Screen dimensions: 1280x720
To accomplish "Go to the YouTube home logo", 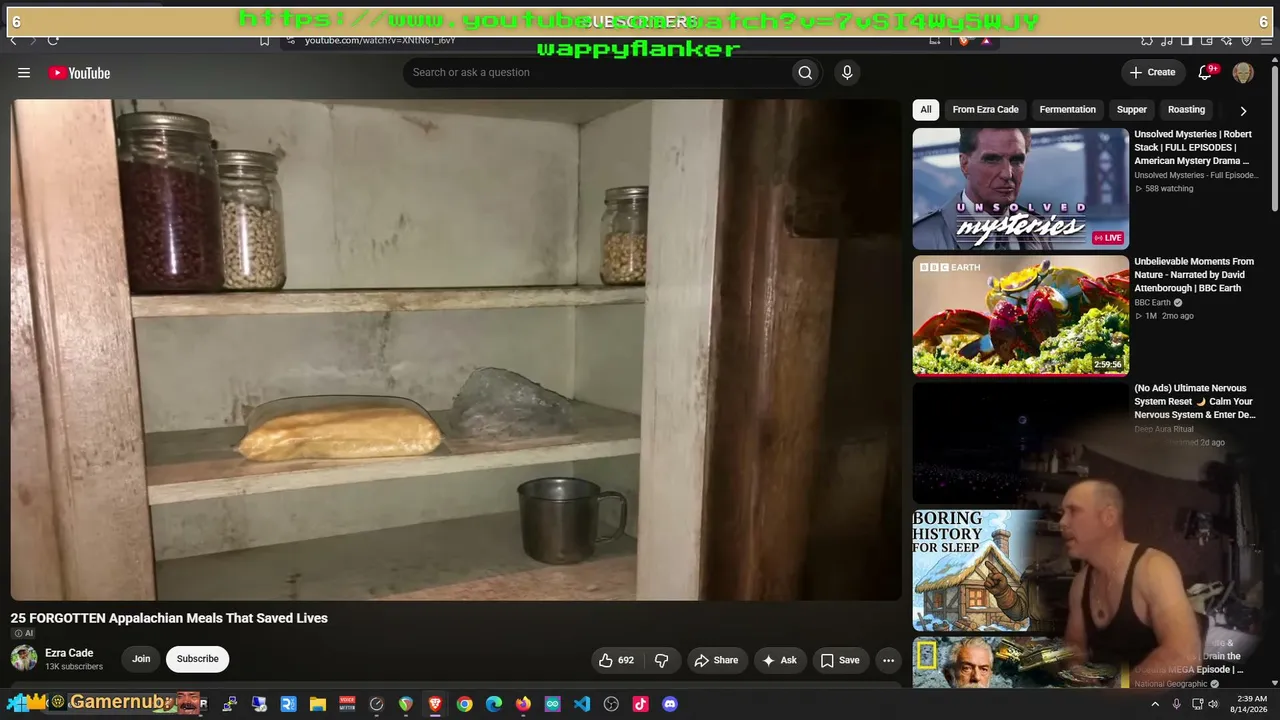I will (79, 73).
